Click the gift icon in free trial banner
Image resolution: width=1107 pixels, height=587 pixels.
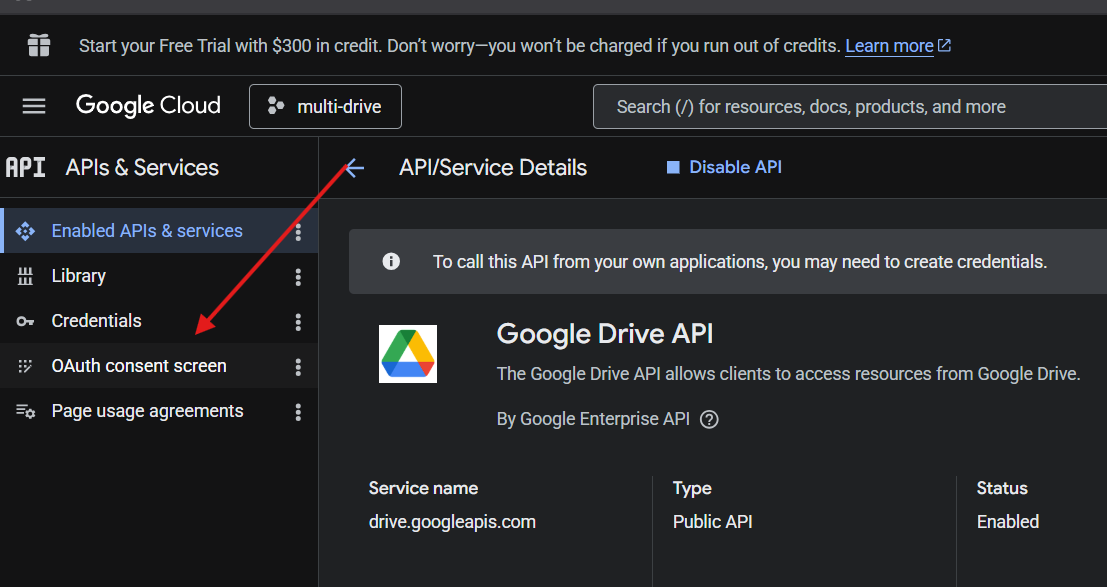[39, 46]
